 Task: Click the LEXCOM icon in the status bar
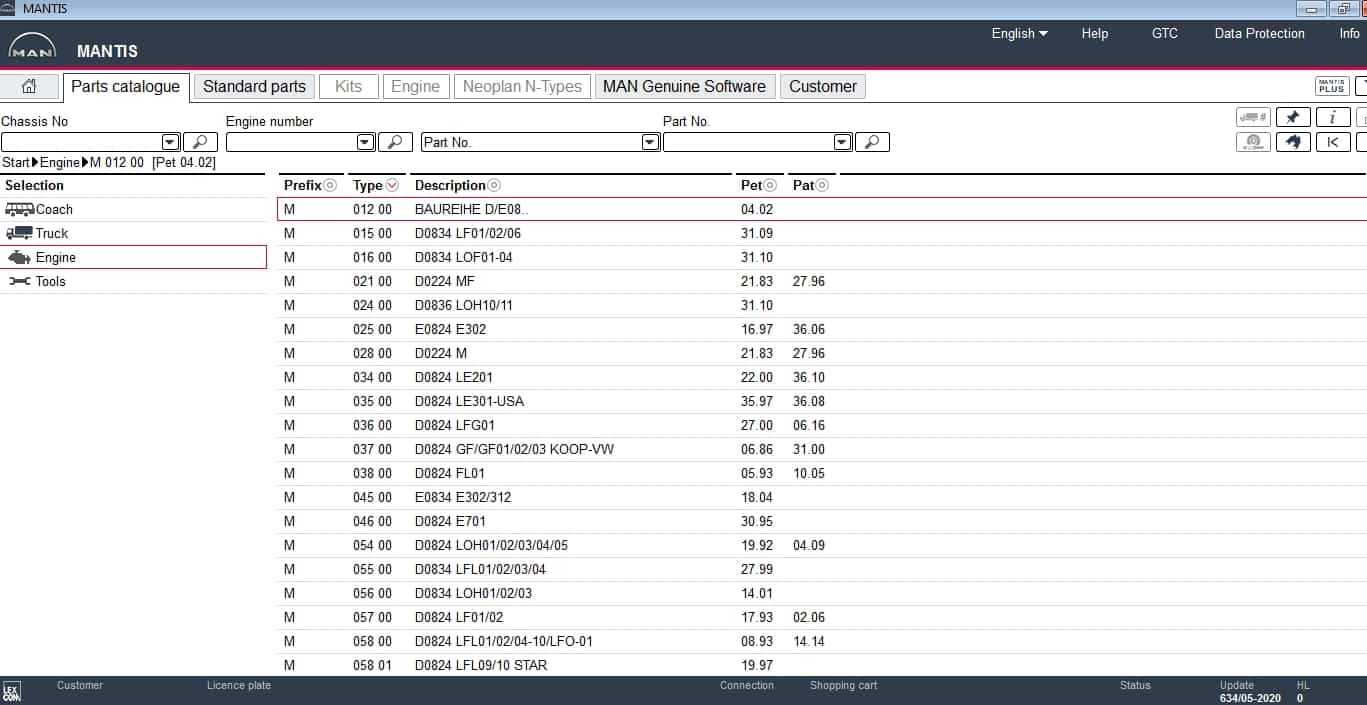pos(12,691)
